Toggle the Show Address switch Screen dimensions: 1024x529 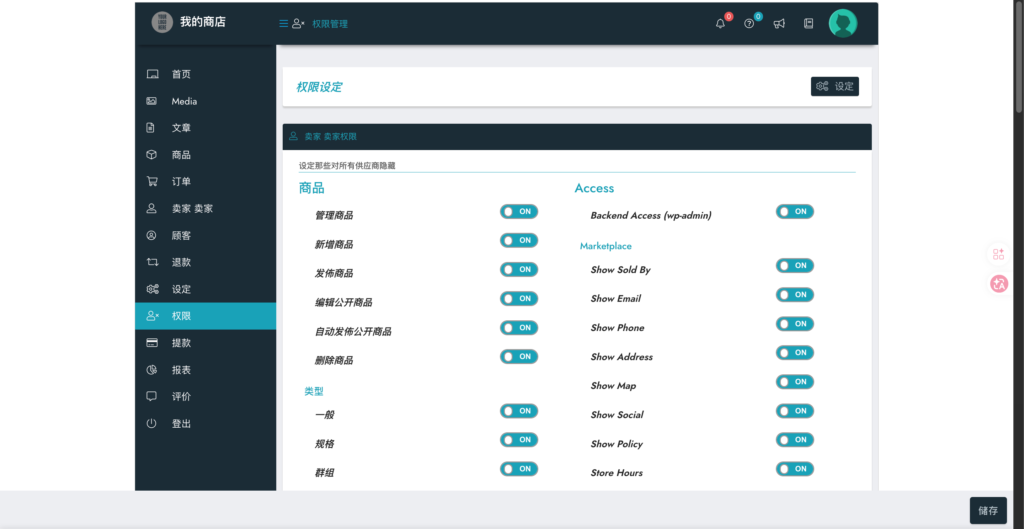[x=795, y=353]
